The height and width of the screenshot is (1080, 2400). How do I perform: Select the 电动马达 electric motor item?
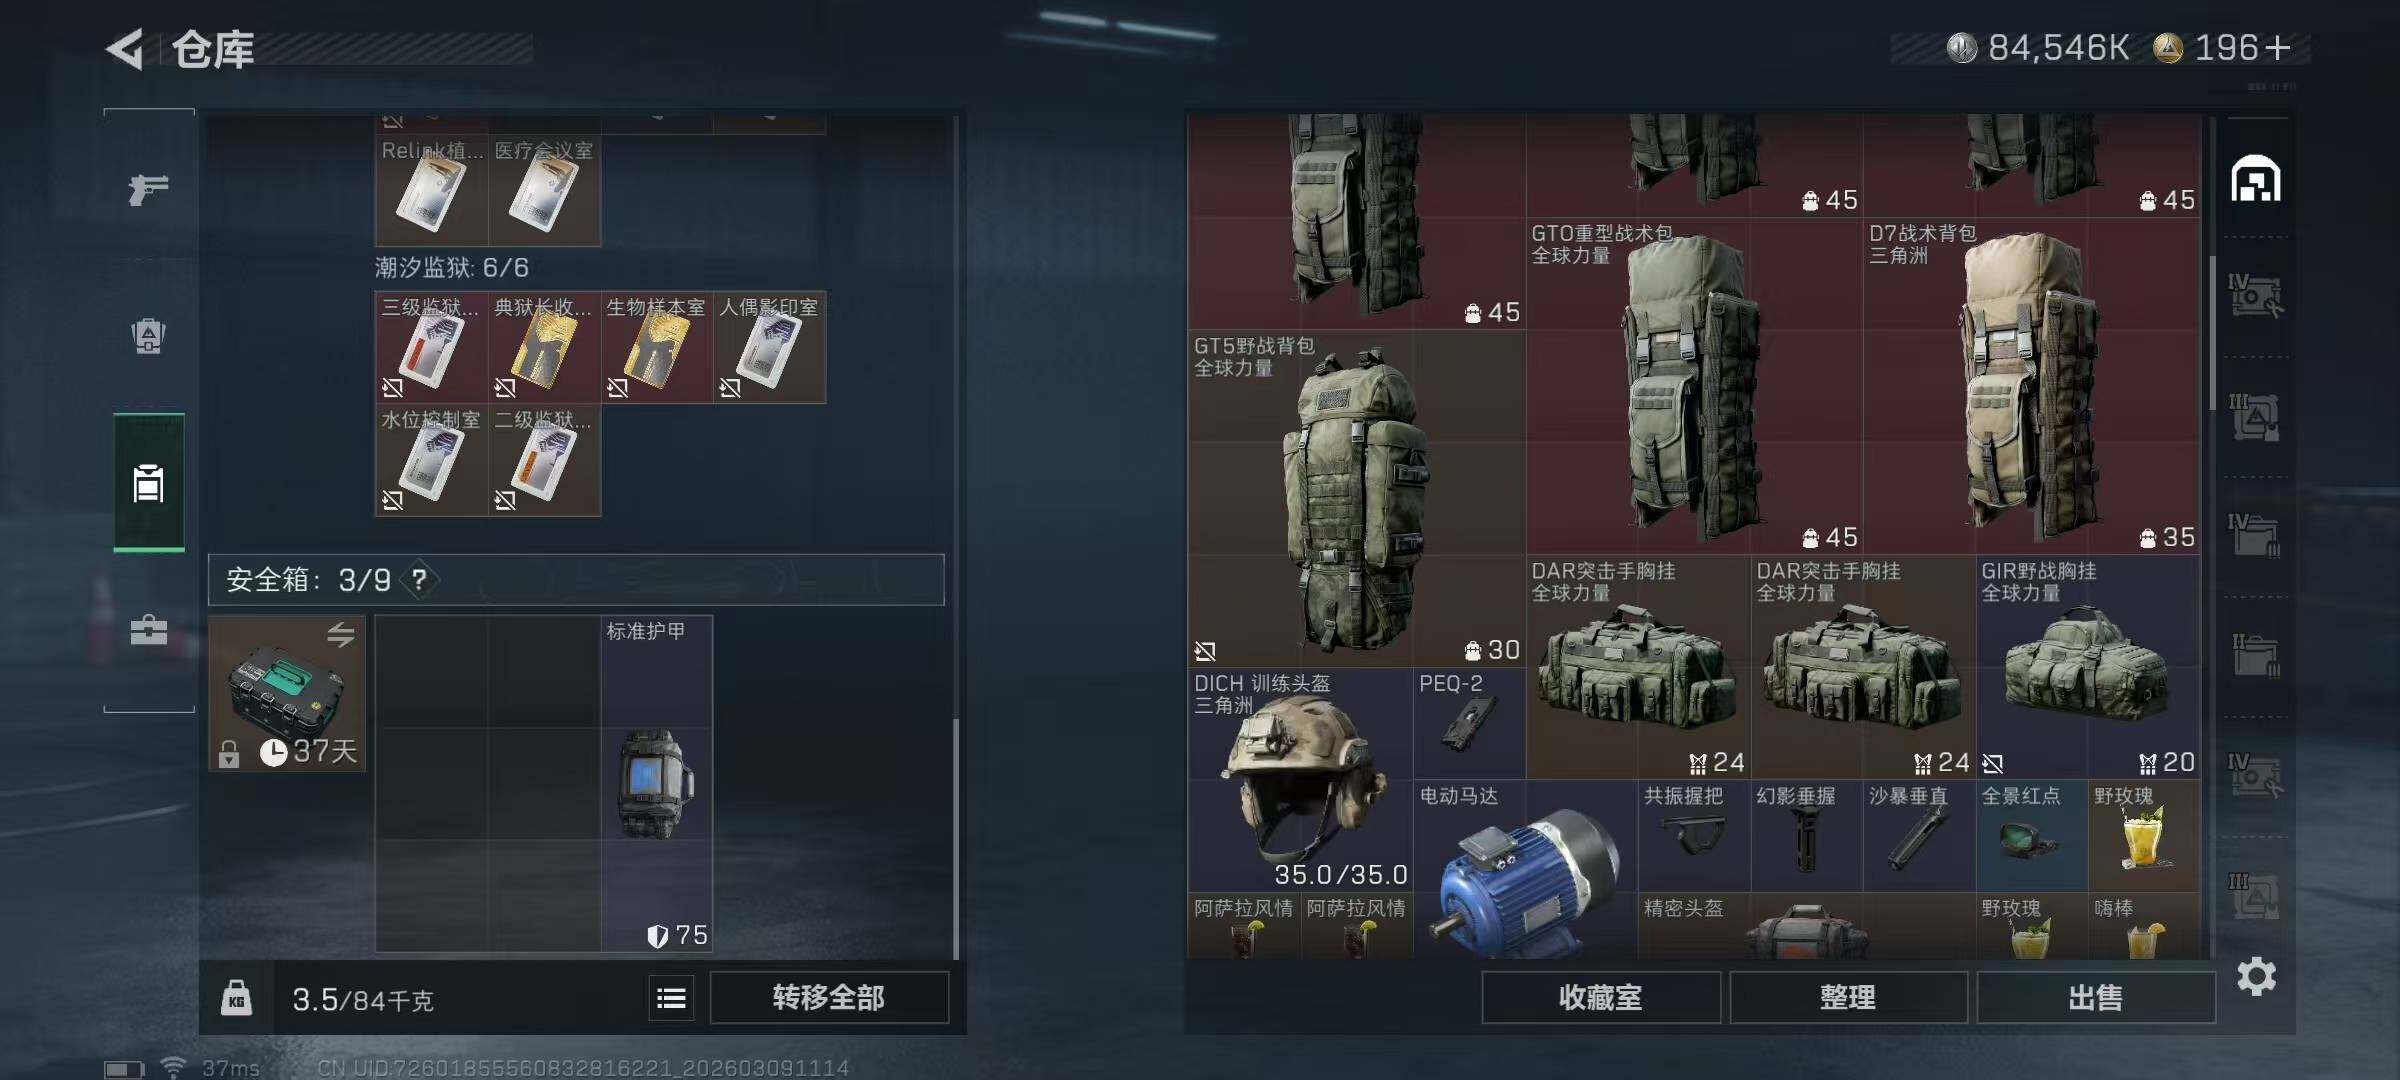coord(1524,868)
